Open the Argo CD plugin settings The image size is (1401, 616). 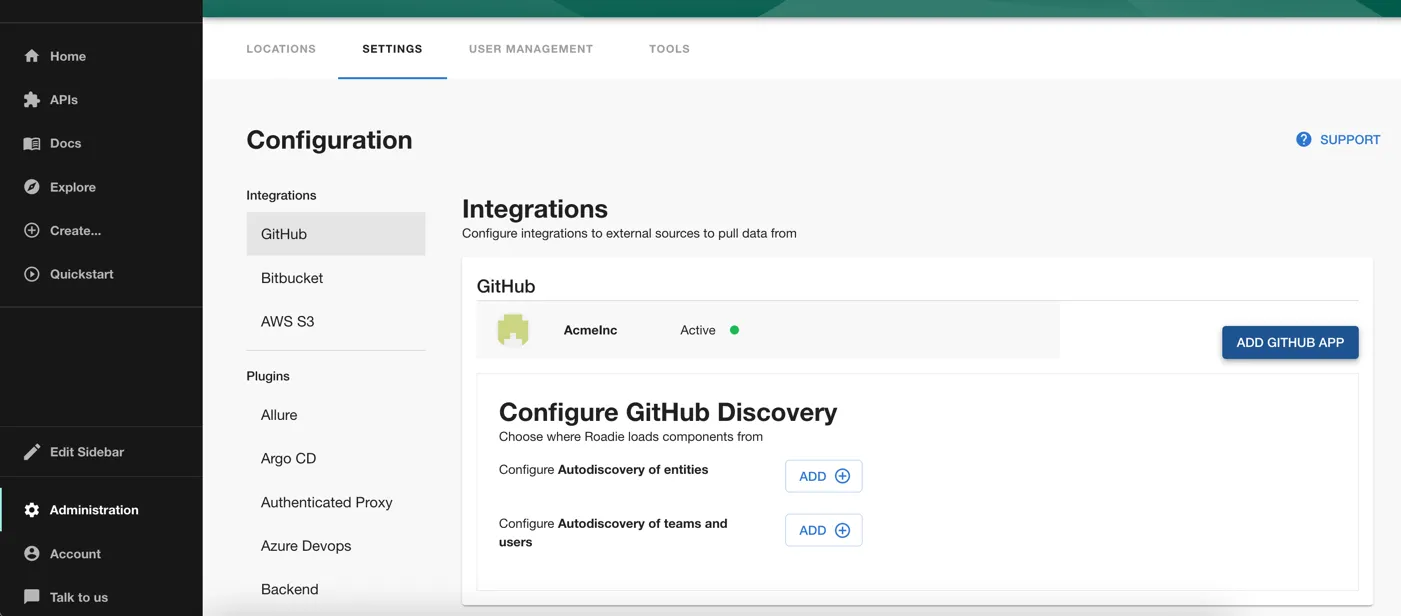click(x=288, y=458)
